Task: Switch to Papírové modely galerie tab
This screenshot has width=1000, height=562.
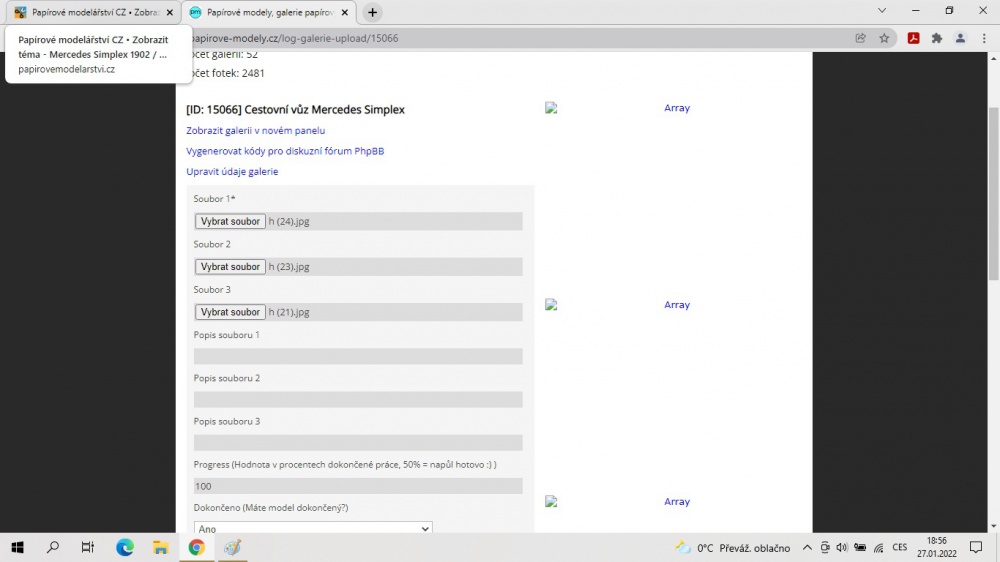Action: (269, 12)
